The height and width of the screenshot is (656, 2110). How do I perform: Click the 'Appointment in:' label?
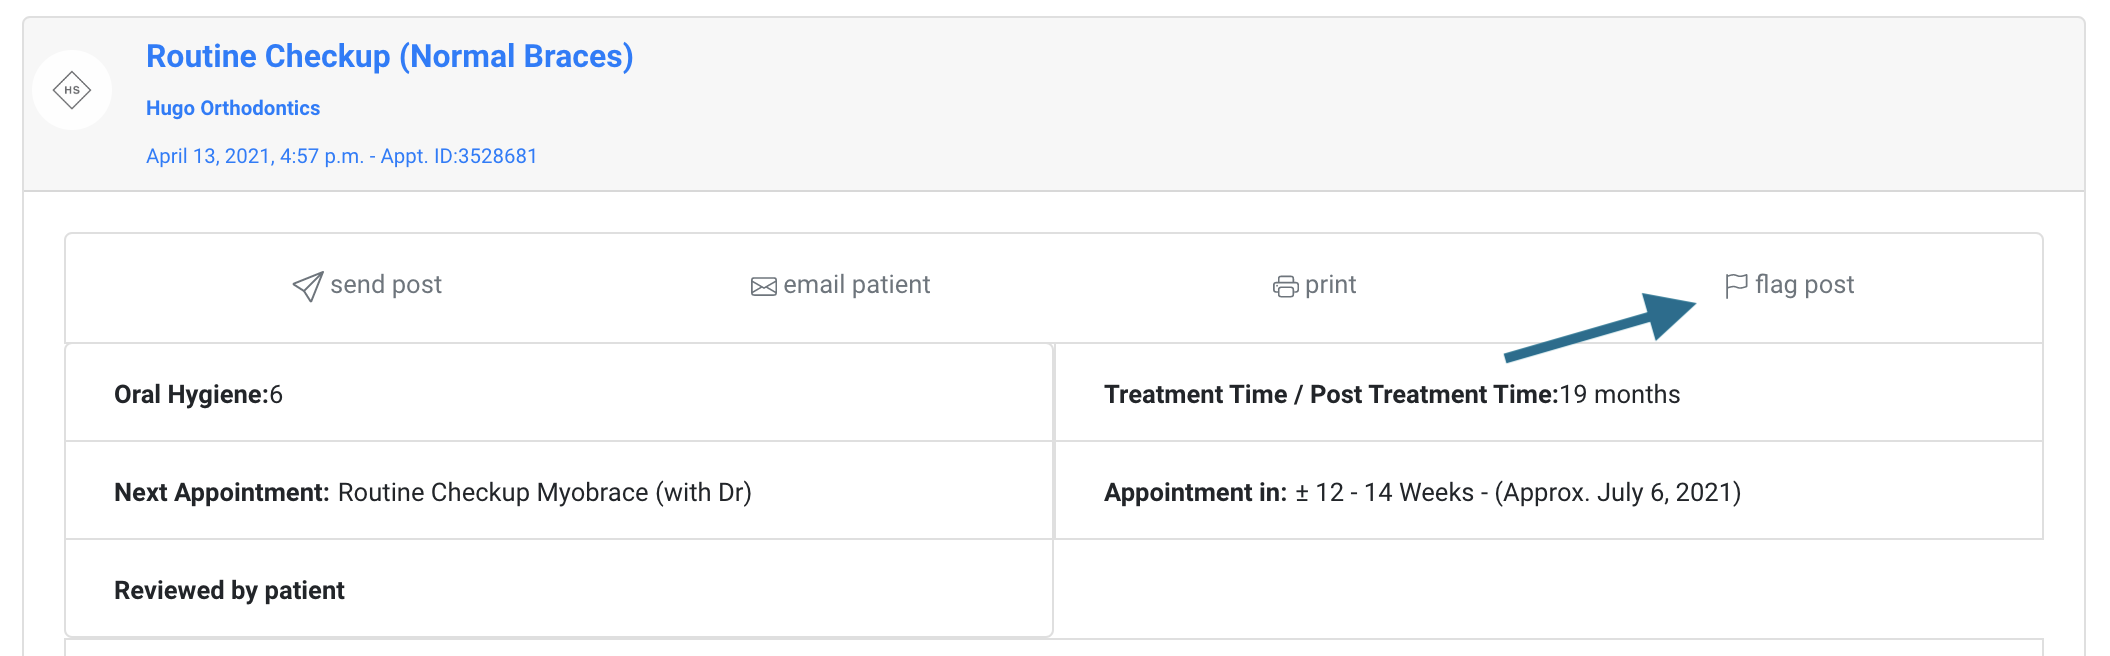click(x=1195, y=492)
